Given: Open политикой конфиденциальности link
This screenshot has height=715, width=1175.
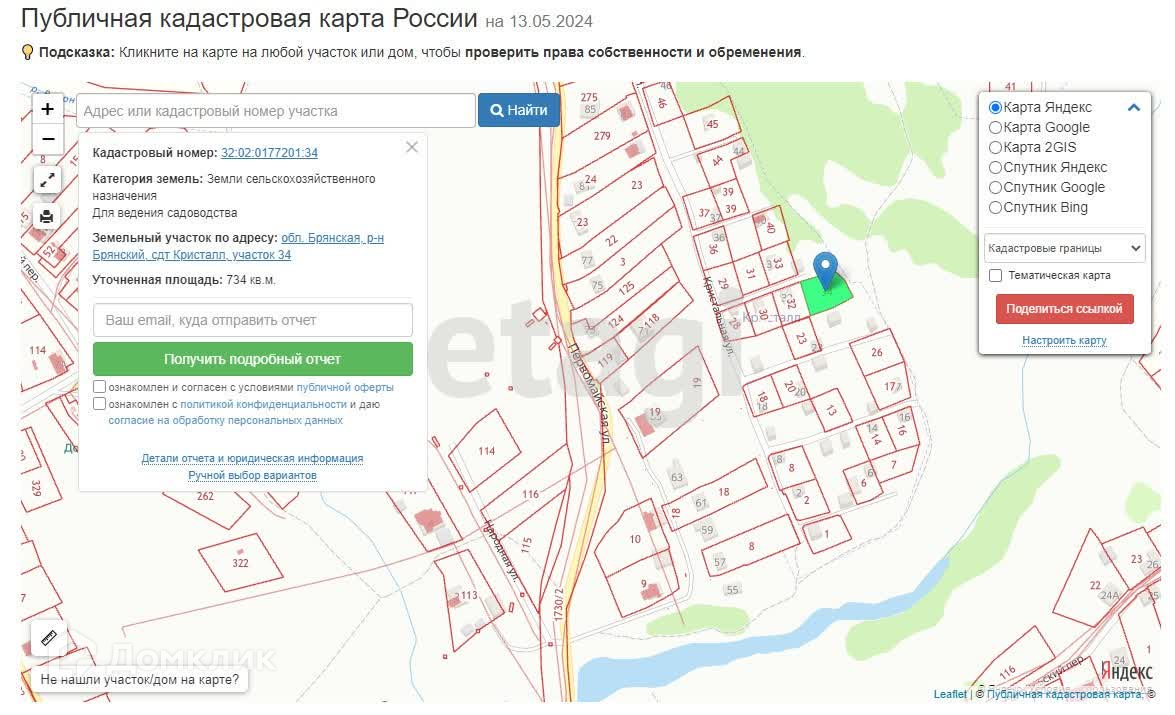Looking at the screenshot, I should (x=263, y=404).
